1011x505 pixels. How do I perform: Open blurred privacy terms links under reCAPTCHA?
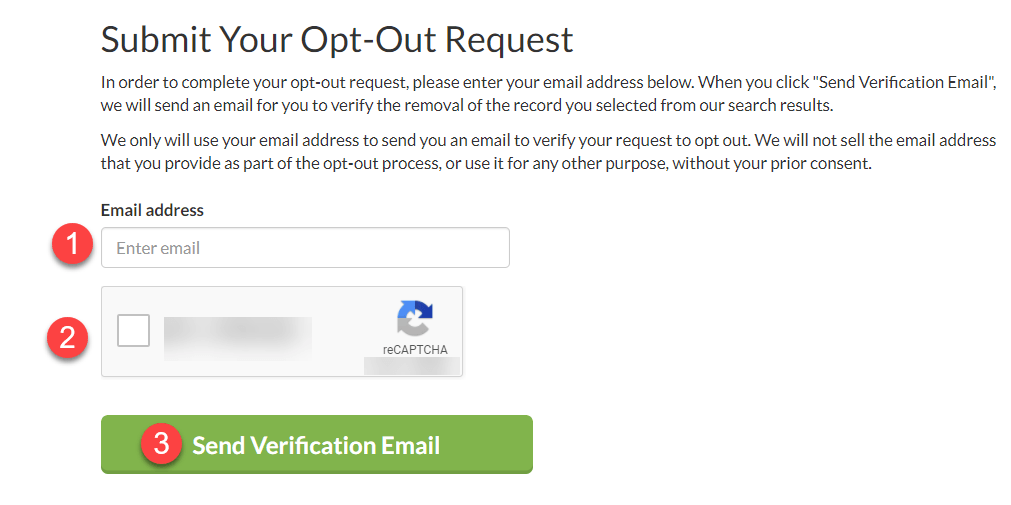pyautogui.click(x=412, y=366)
